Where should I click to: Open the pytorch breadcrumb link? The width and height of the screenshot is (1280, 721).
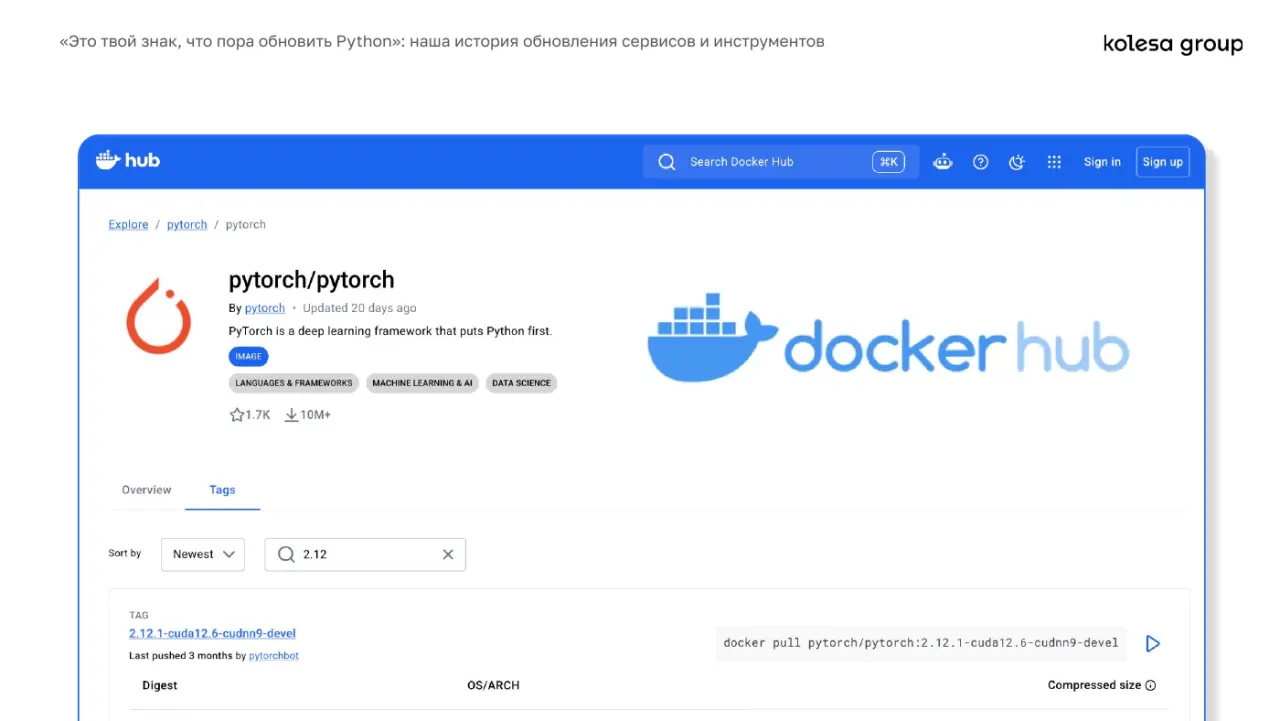click(187, 225)
